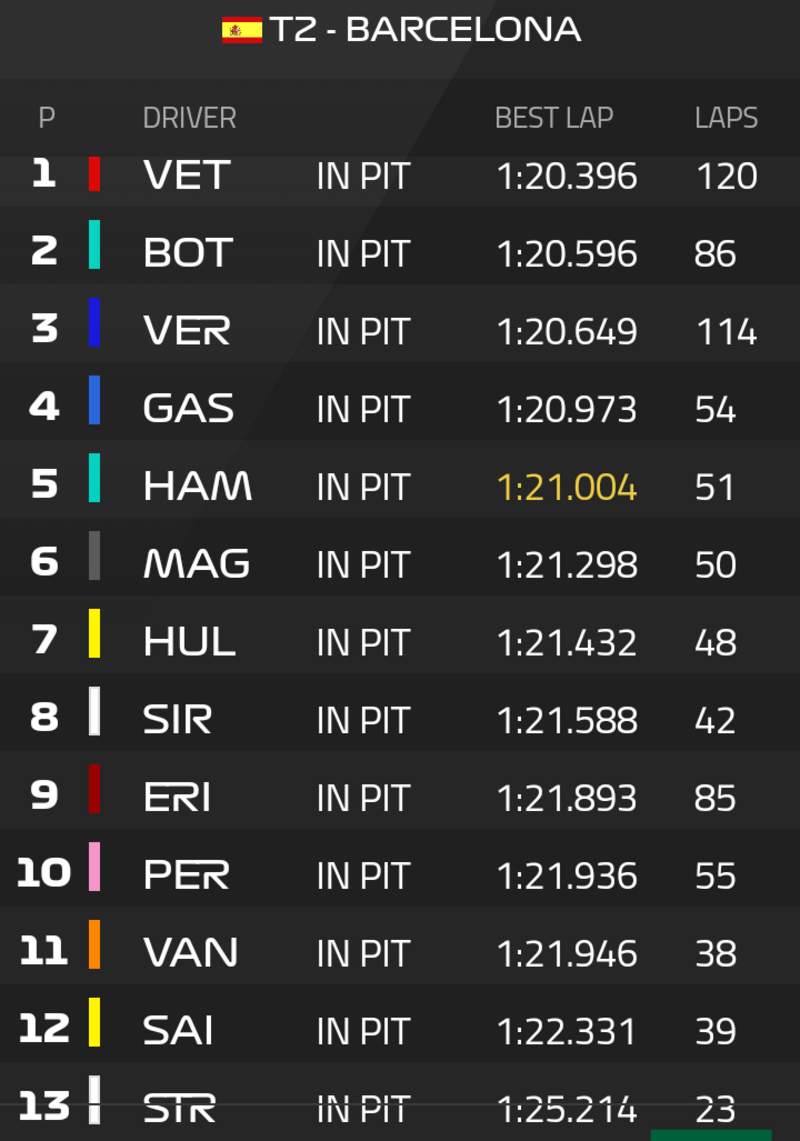Image resolution: width=800 pixels, height=1141 pixels.
Task: Click the orange color bar beside VAN
Action: 94,945
